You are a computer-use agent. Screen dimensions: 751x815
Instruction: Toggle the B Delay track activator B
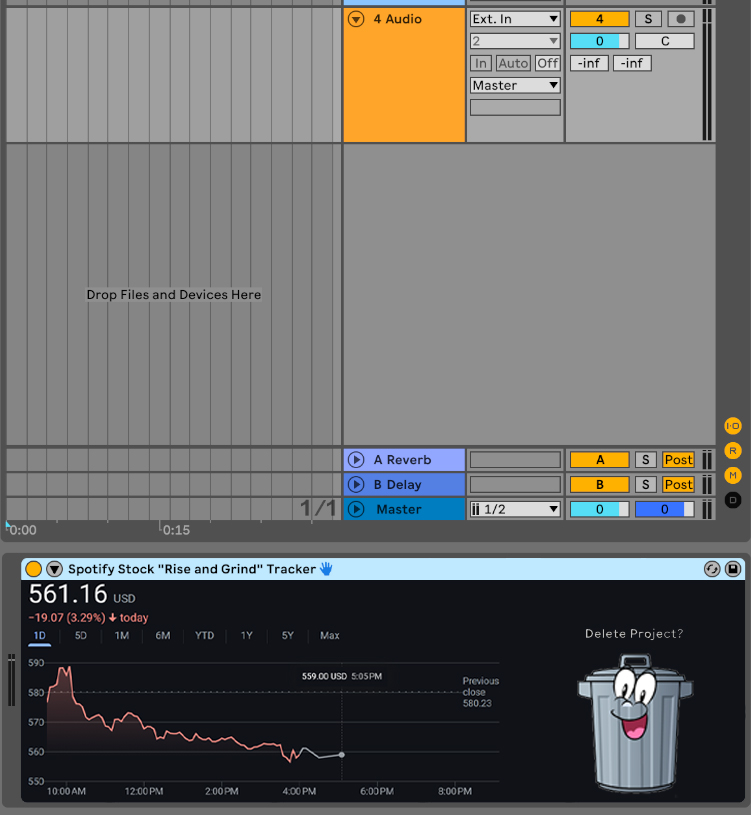click(599, 484)
